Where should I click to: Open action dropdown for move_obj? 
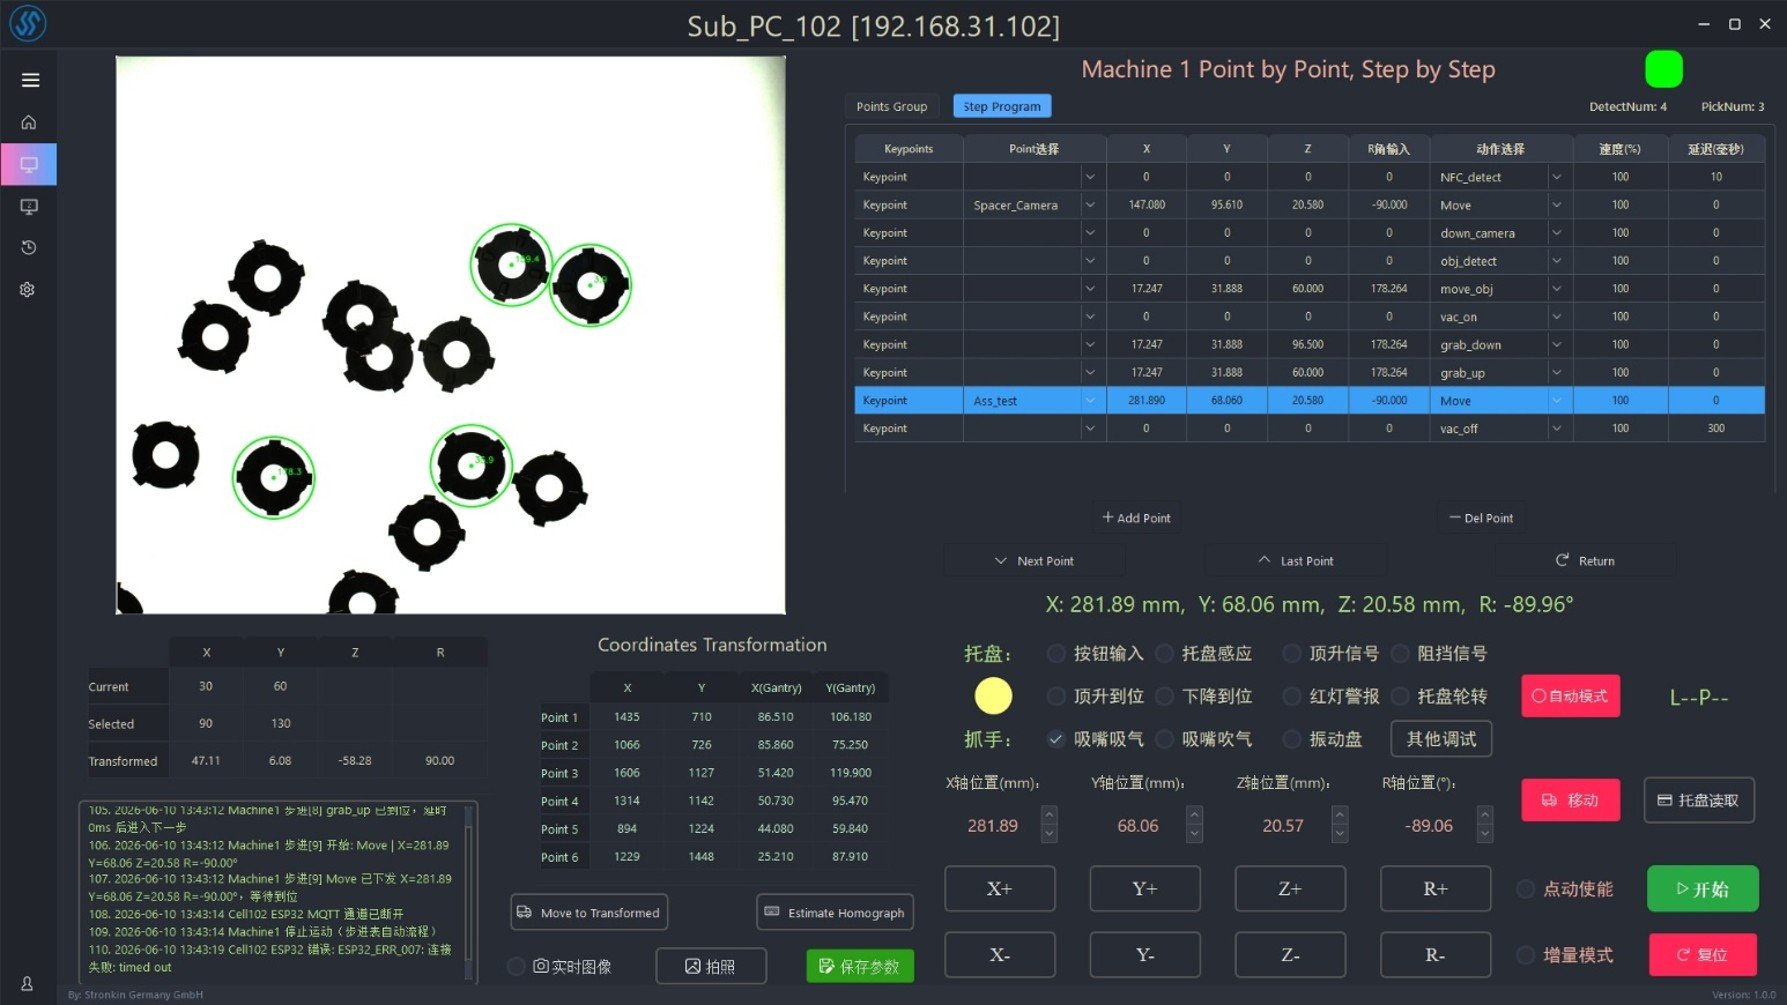[1557, 289]
